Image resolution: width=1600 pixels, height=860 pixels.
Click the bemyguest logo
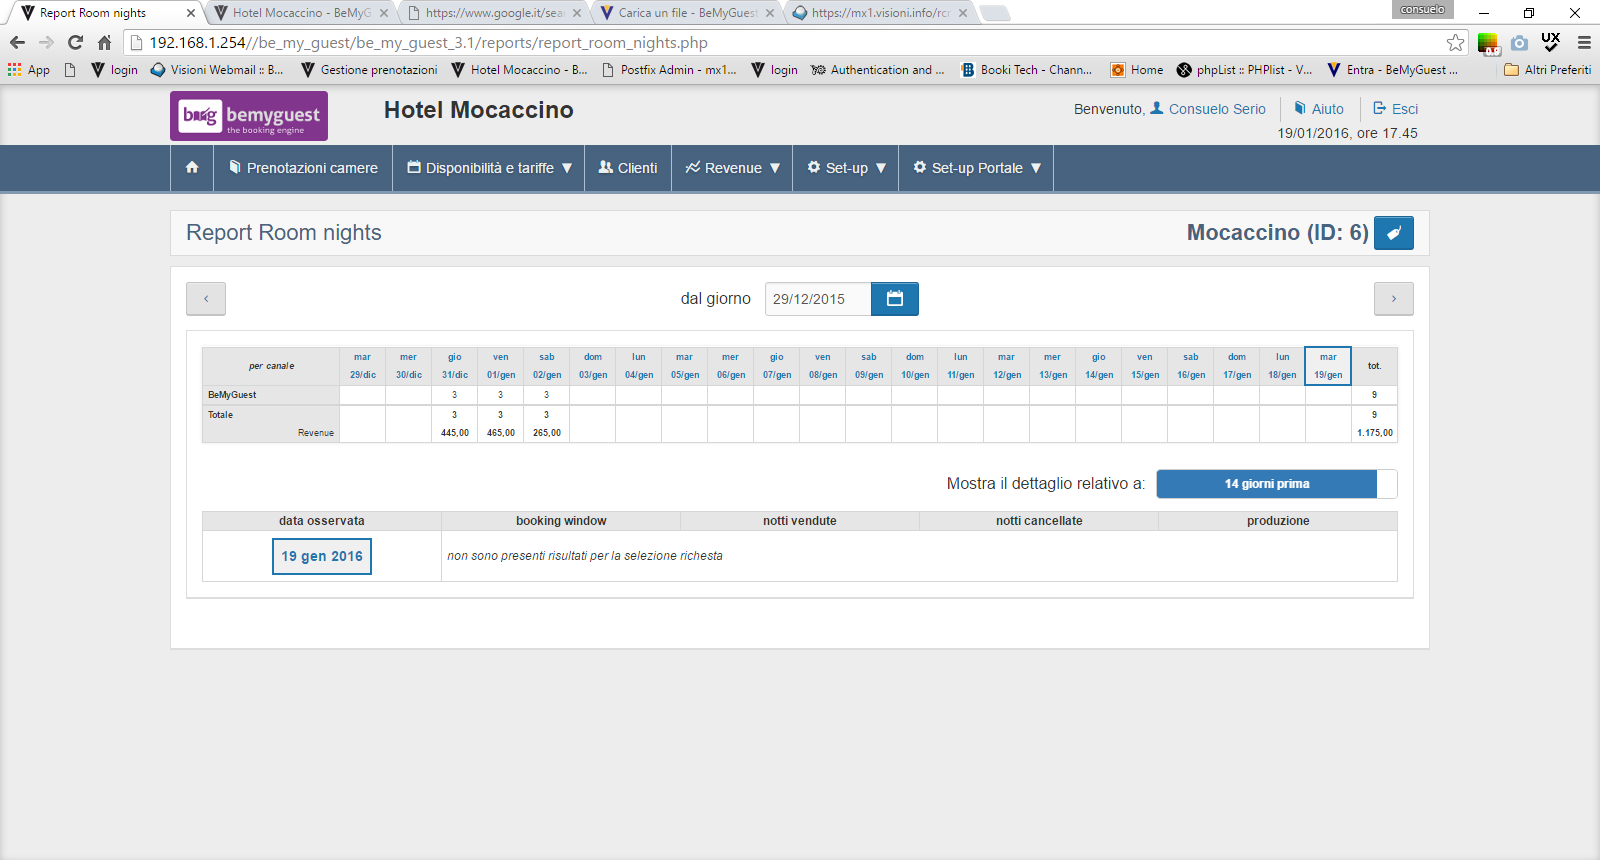pyautogui.click(x=249, y=116)
